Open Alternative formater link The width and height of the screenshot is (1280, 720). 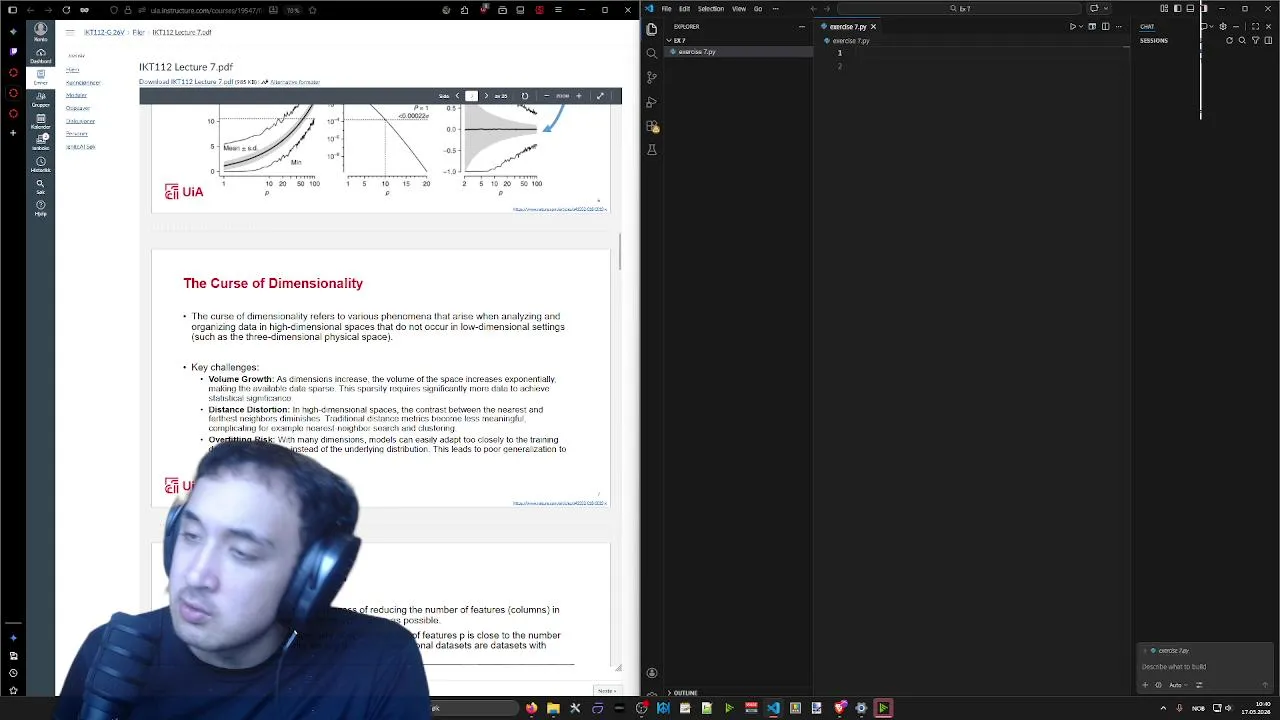pos(294,82)
